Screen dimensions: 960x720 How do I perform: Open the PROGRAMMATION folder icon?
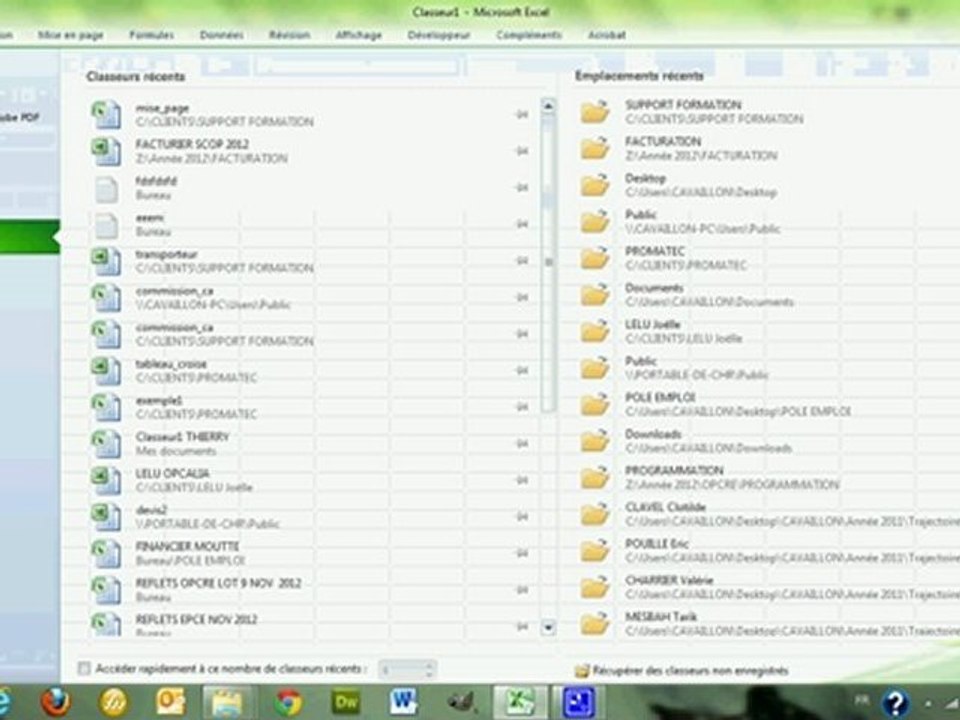point(595,477)
